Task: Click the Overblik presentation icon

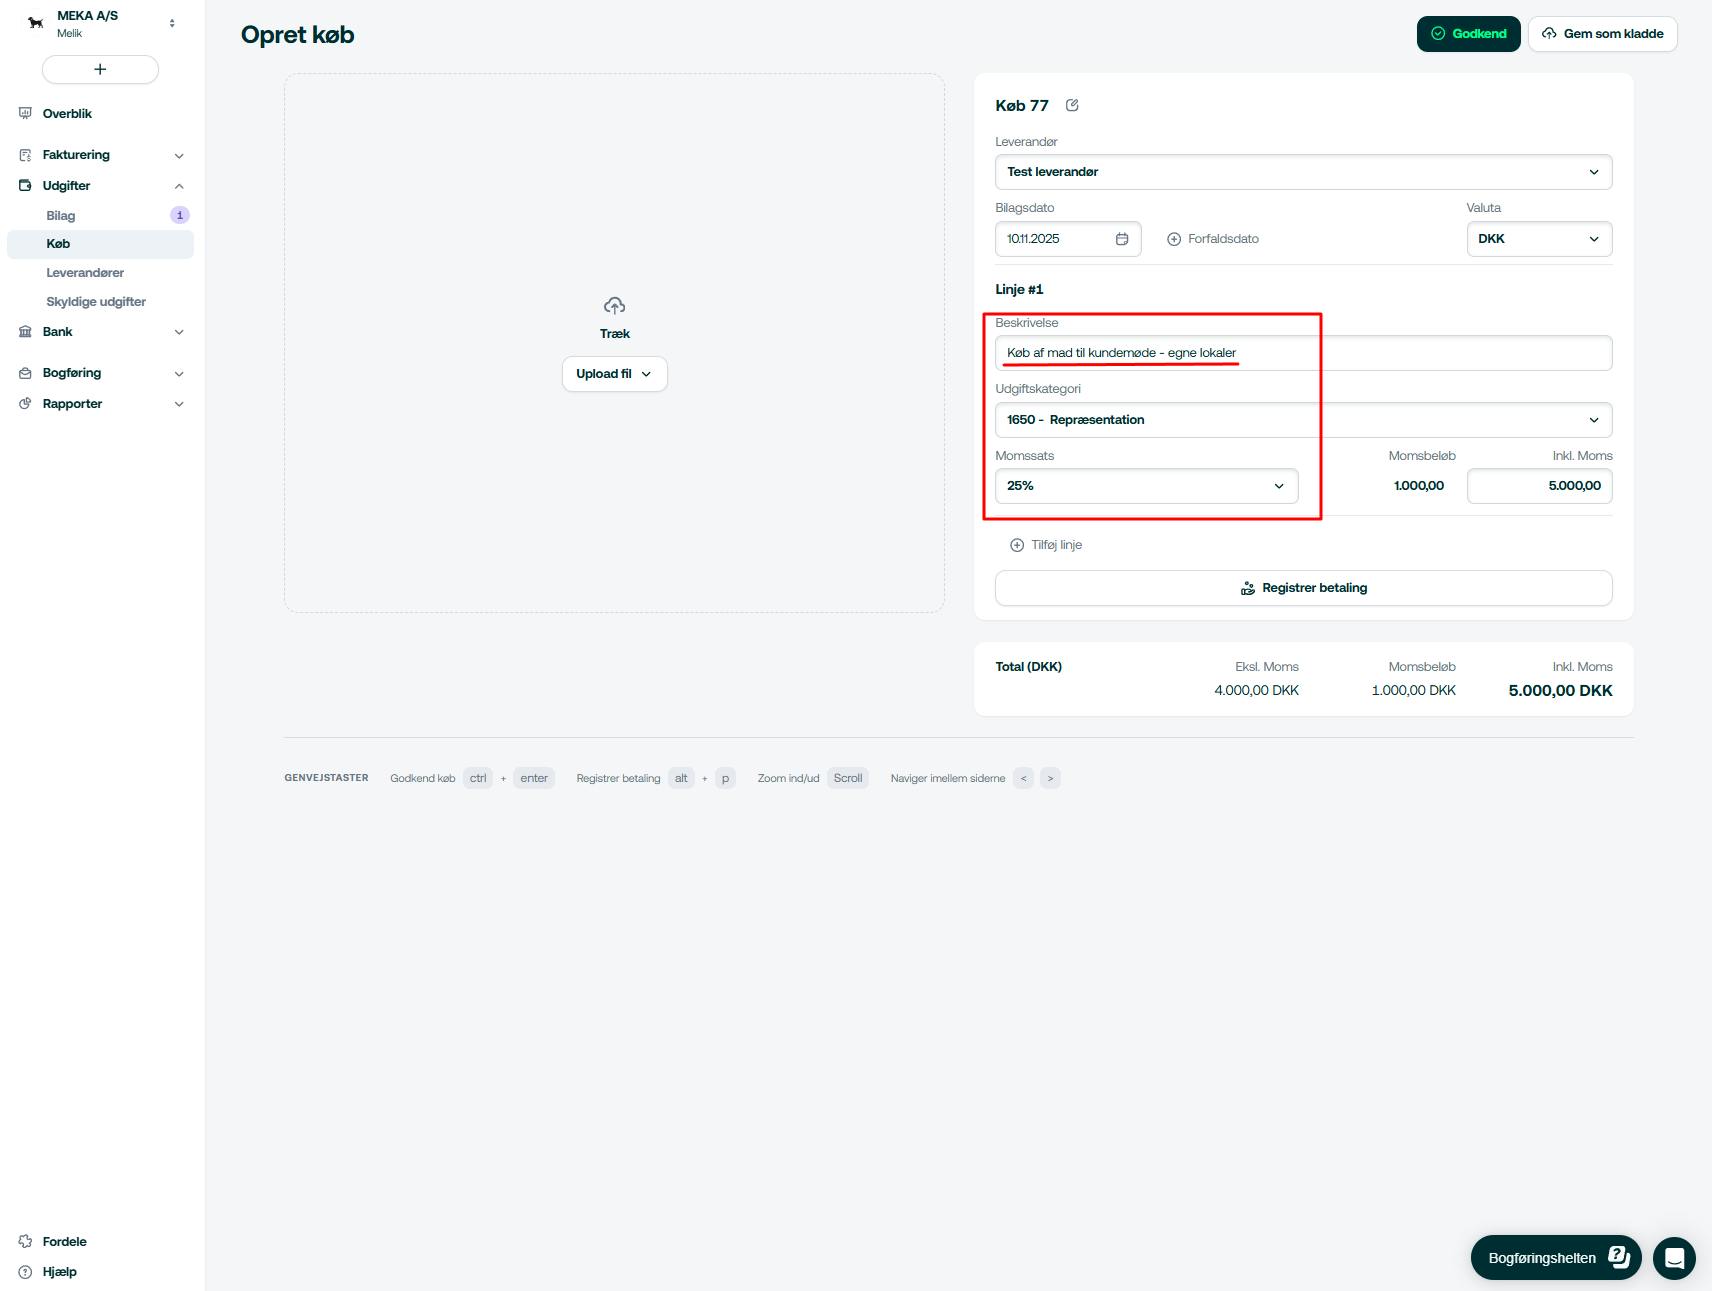Action: [25, 113]
